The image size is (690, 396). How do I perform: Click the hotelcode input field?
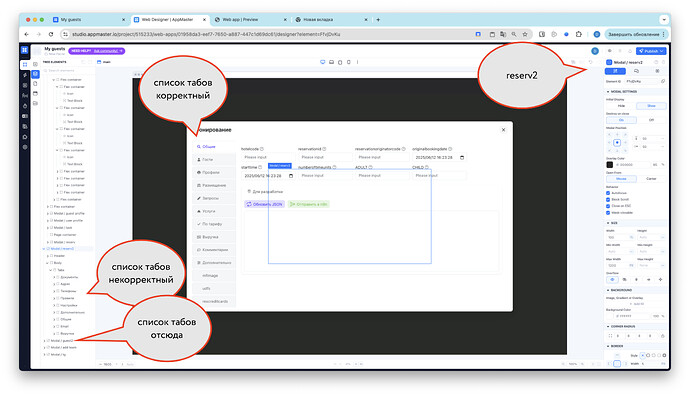pos(268,157)
